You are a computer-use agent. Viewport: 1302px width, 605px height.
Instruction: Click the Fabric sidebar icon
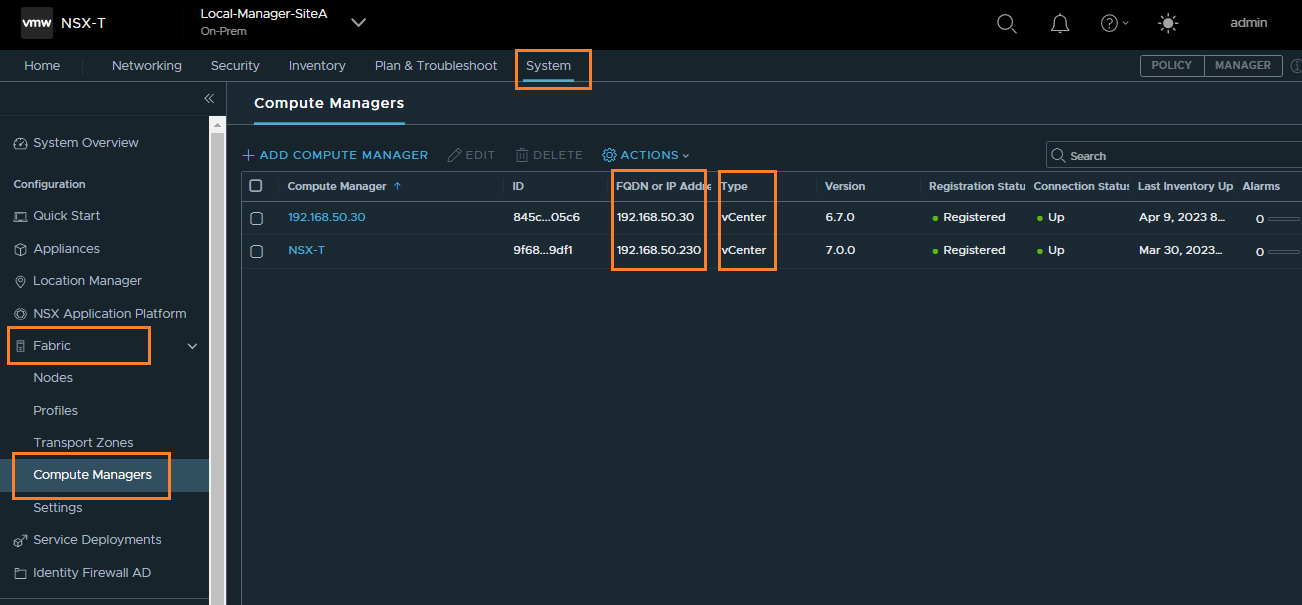point(20,346)
